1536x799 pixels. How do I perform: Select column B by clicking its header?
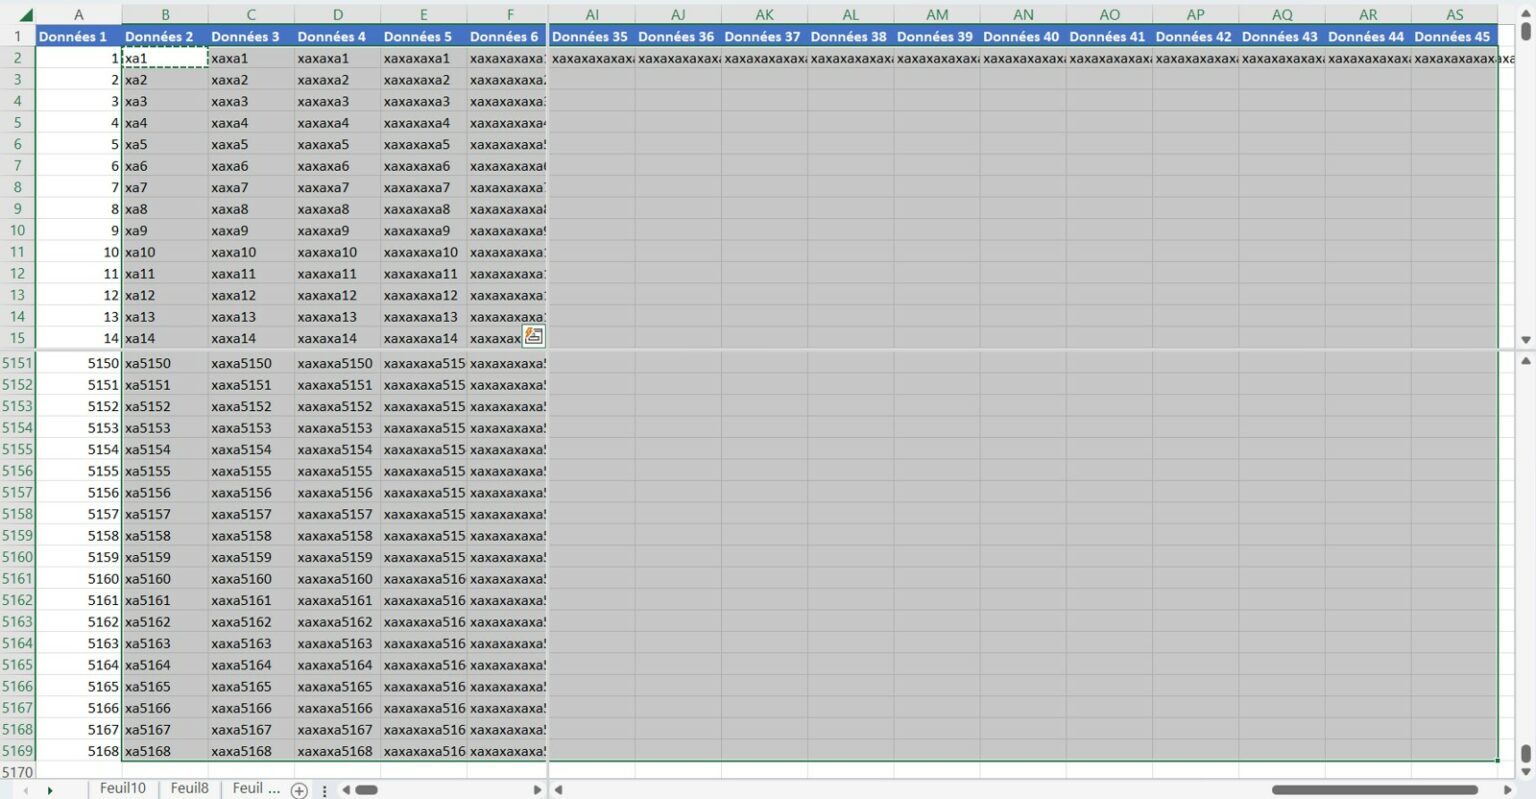(x=164, y=14)
